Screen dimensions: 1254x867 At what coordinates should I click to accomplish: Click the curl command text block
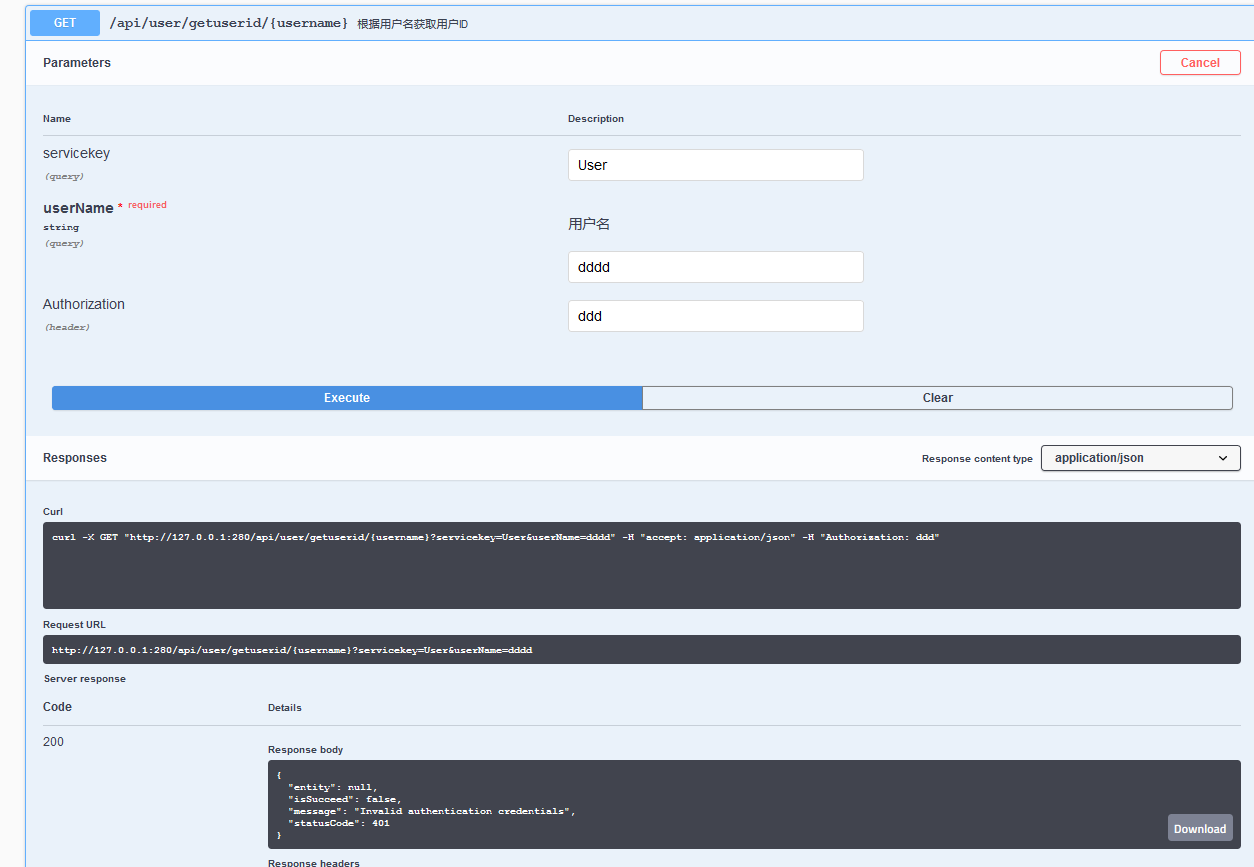pos(642,565)
